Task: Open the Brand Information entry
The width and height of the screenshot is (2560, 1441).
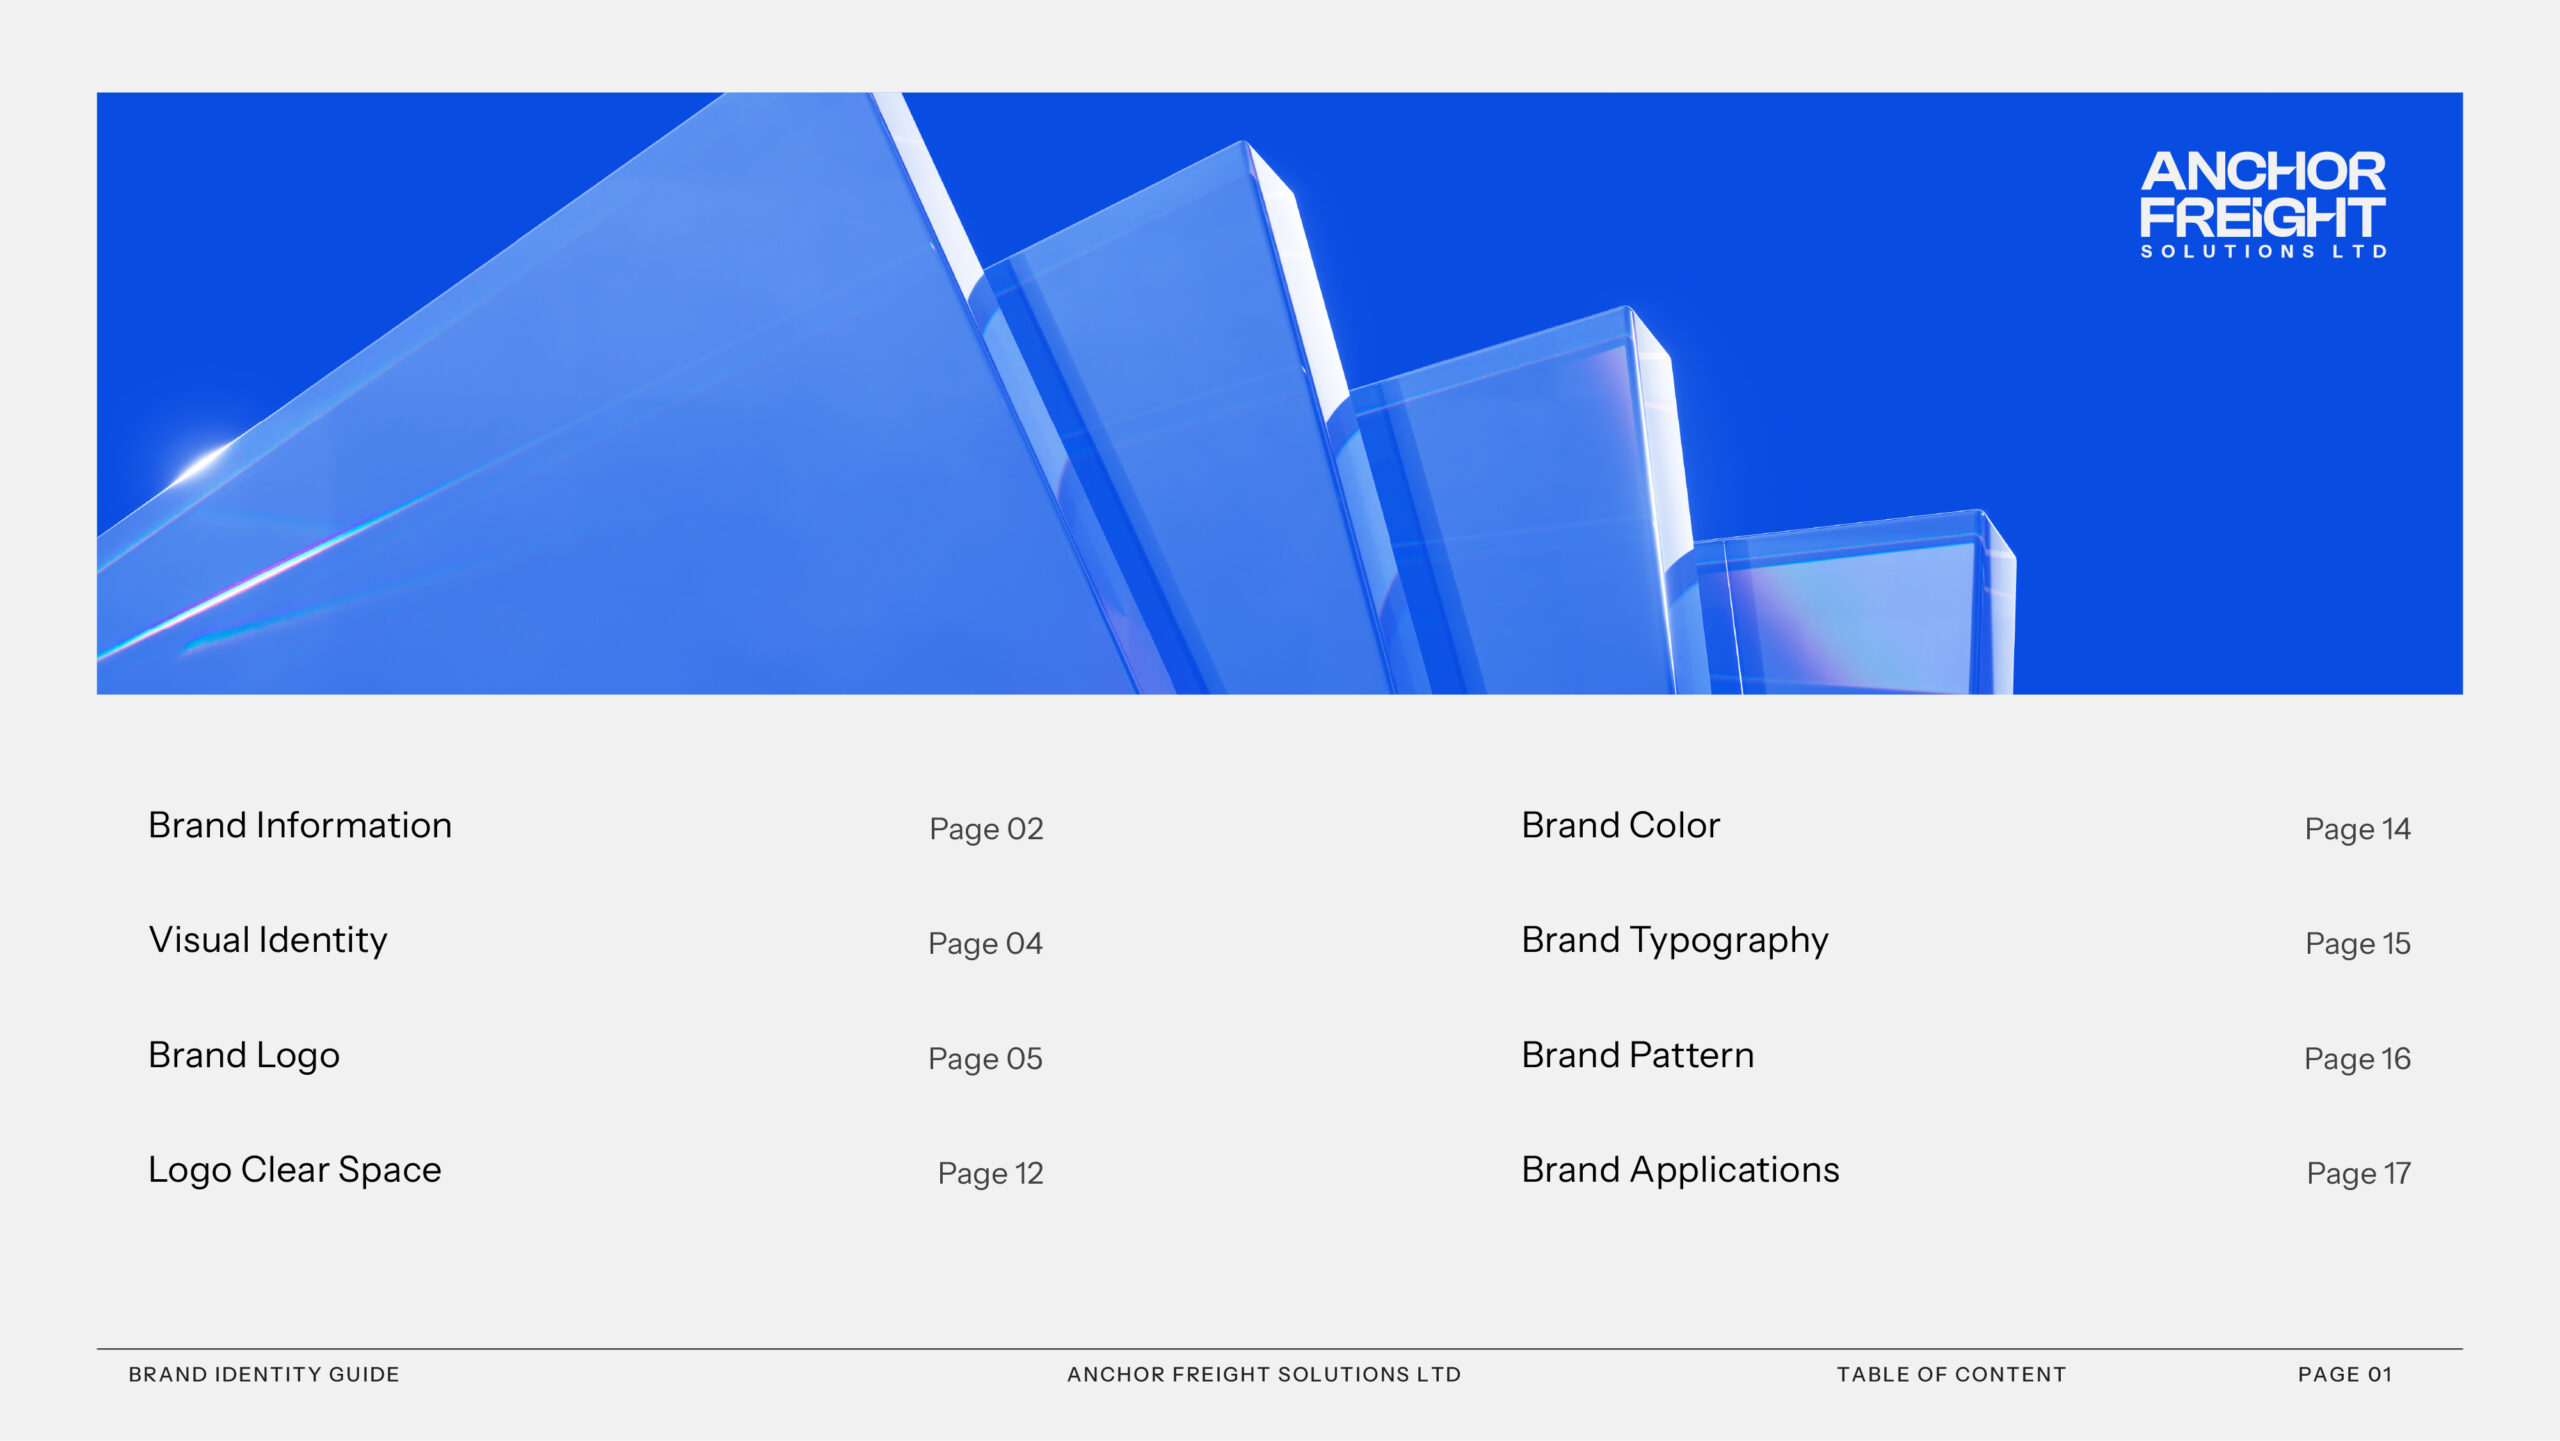Action: point(300,826)
